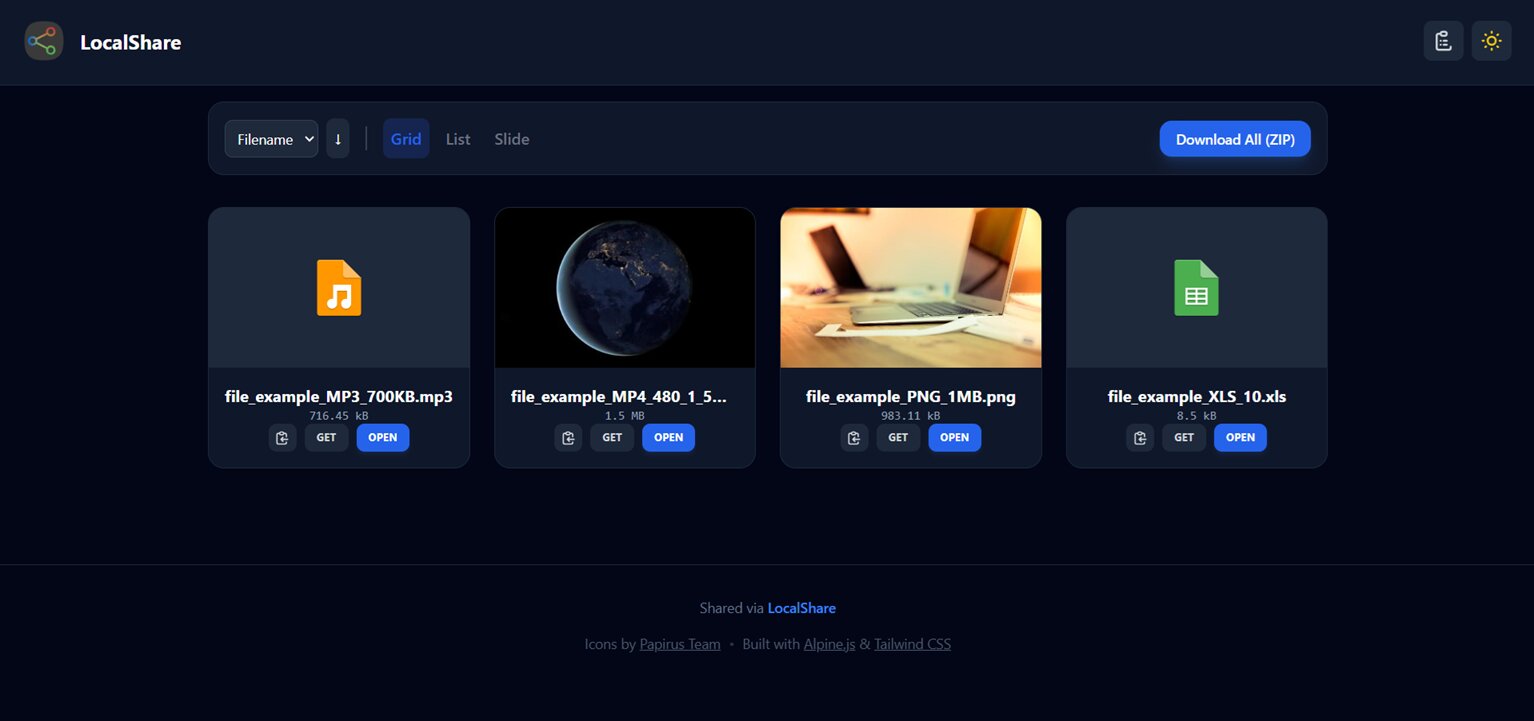
Task: Download all files as ZIP
Action: pyautogui.click(x=1235, y=139)
